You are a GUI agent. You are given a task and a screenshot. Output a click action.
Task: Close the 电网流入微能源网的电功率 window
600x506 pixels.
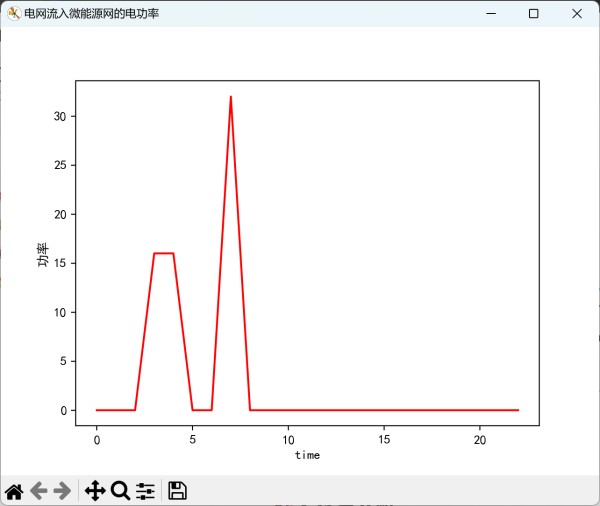click(578, 14)
